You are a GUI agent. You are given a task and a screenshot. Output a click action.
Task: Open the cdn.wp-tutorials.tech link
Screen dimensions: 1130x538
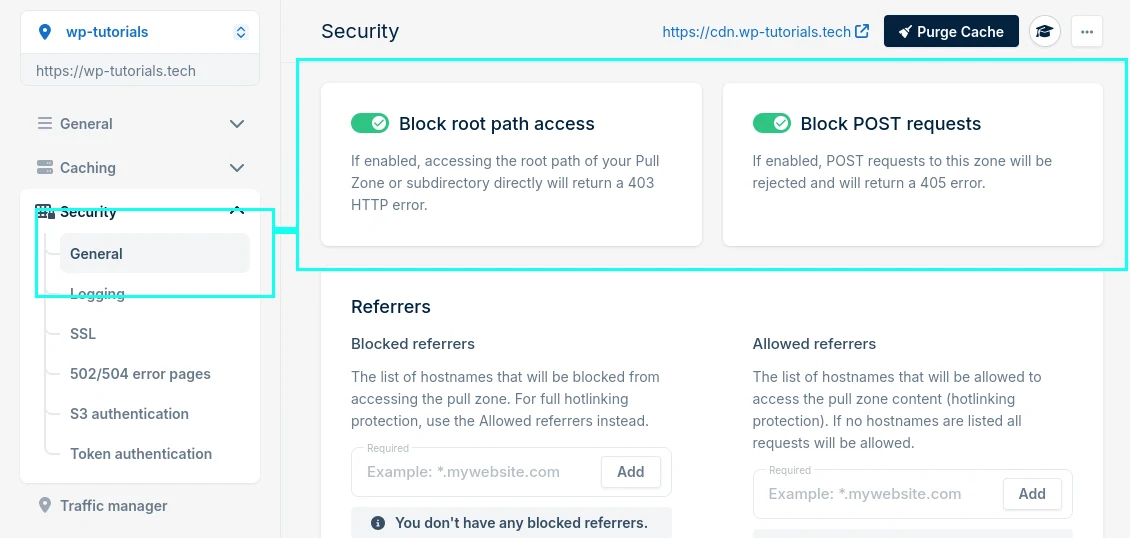point(765,32)
